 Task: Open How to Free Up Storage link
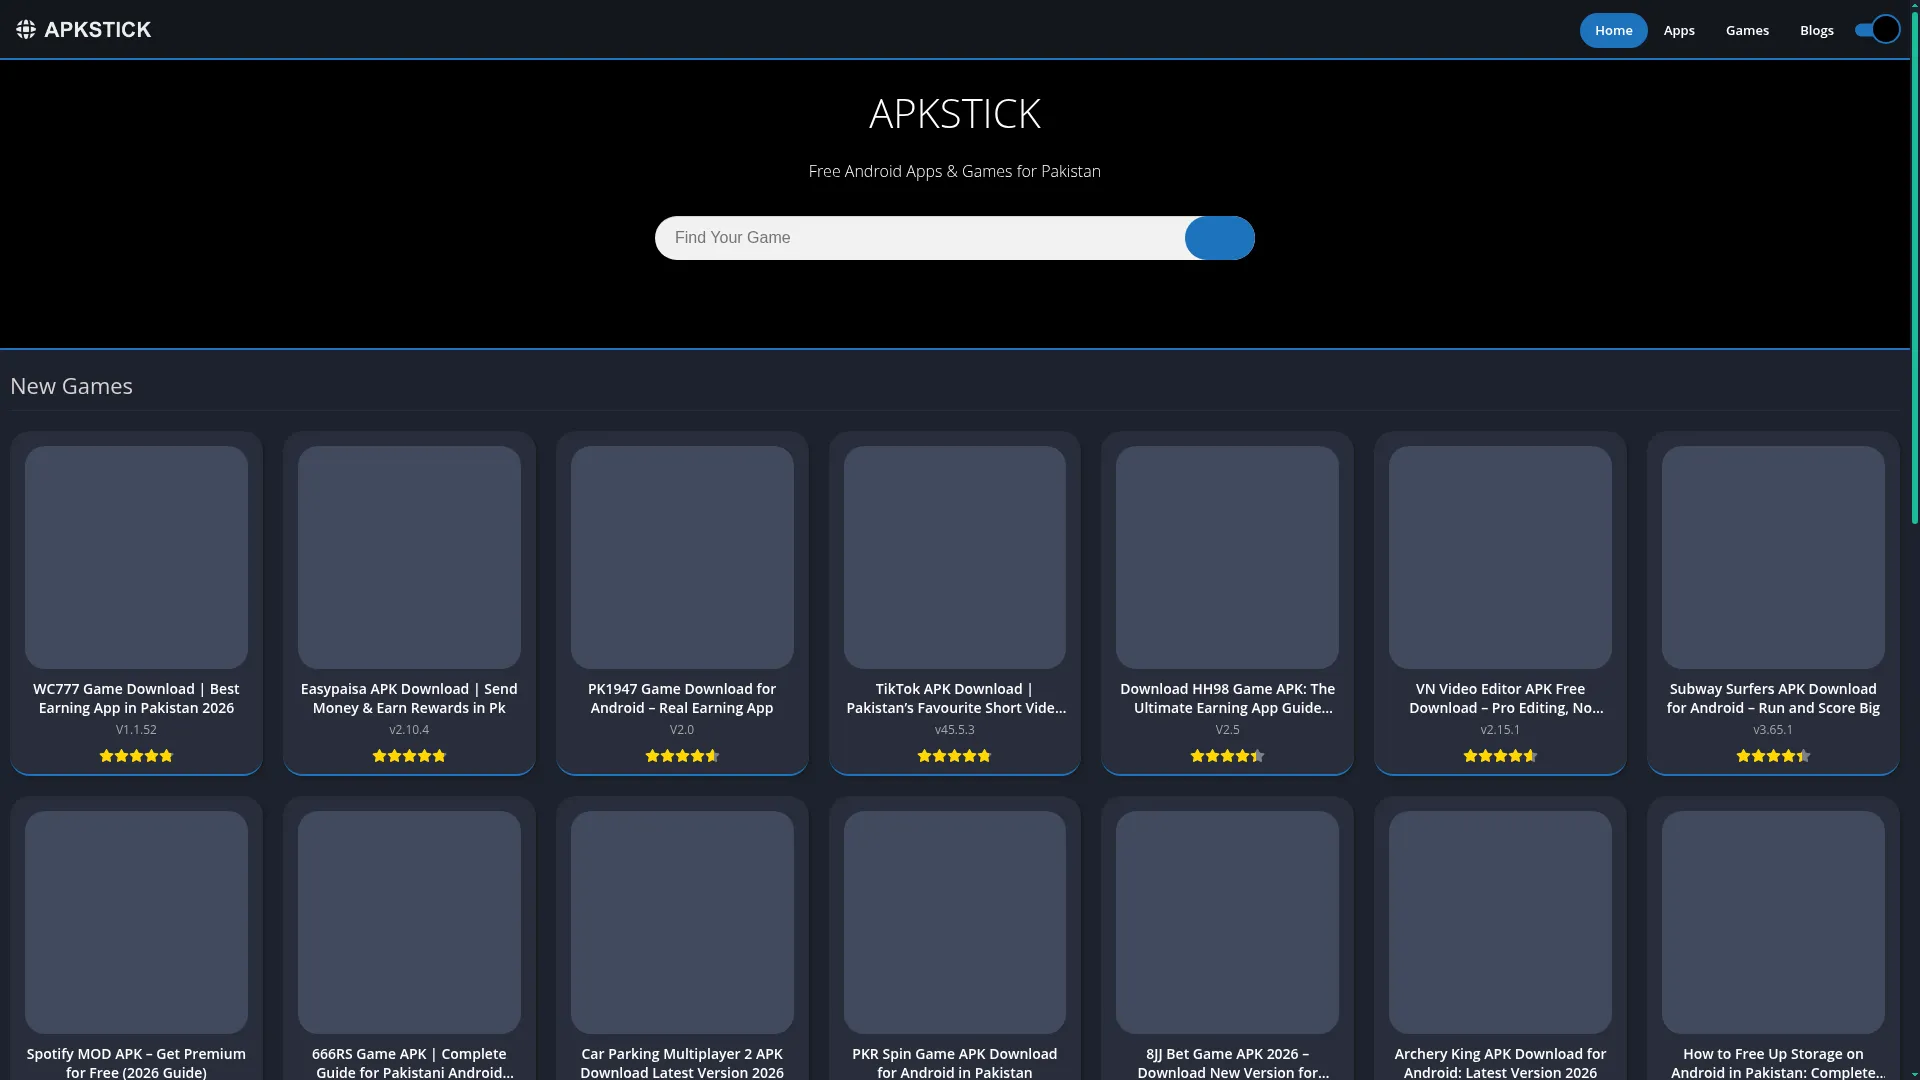[x=1777, y=1063]
